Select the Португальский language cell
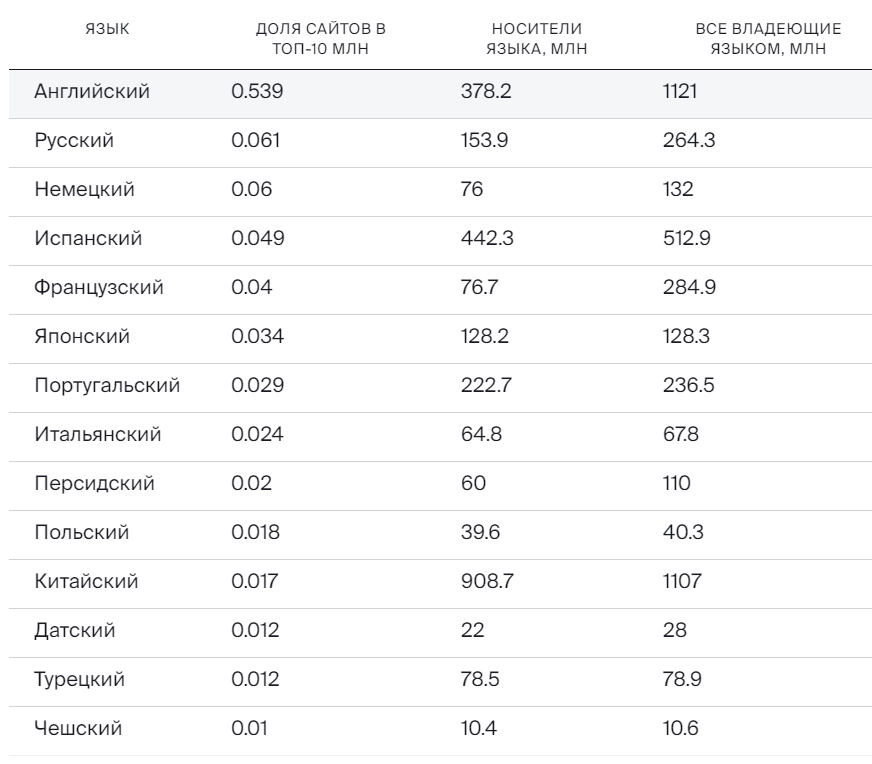This screenshot has height=764, width=872. tap(107, 386)
